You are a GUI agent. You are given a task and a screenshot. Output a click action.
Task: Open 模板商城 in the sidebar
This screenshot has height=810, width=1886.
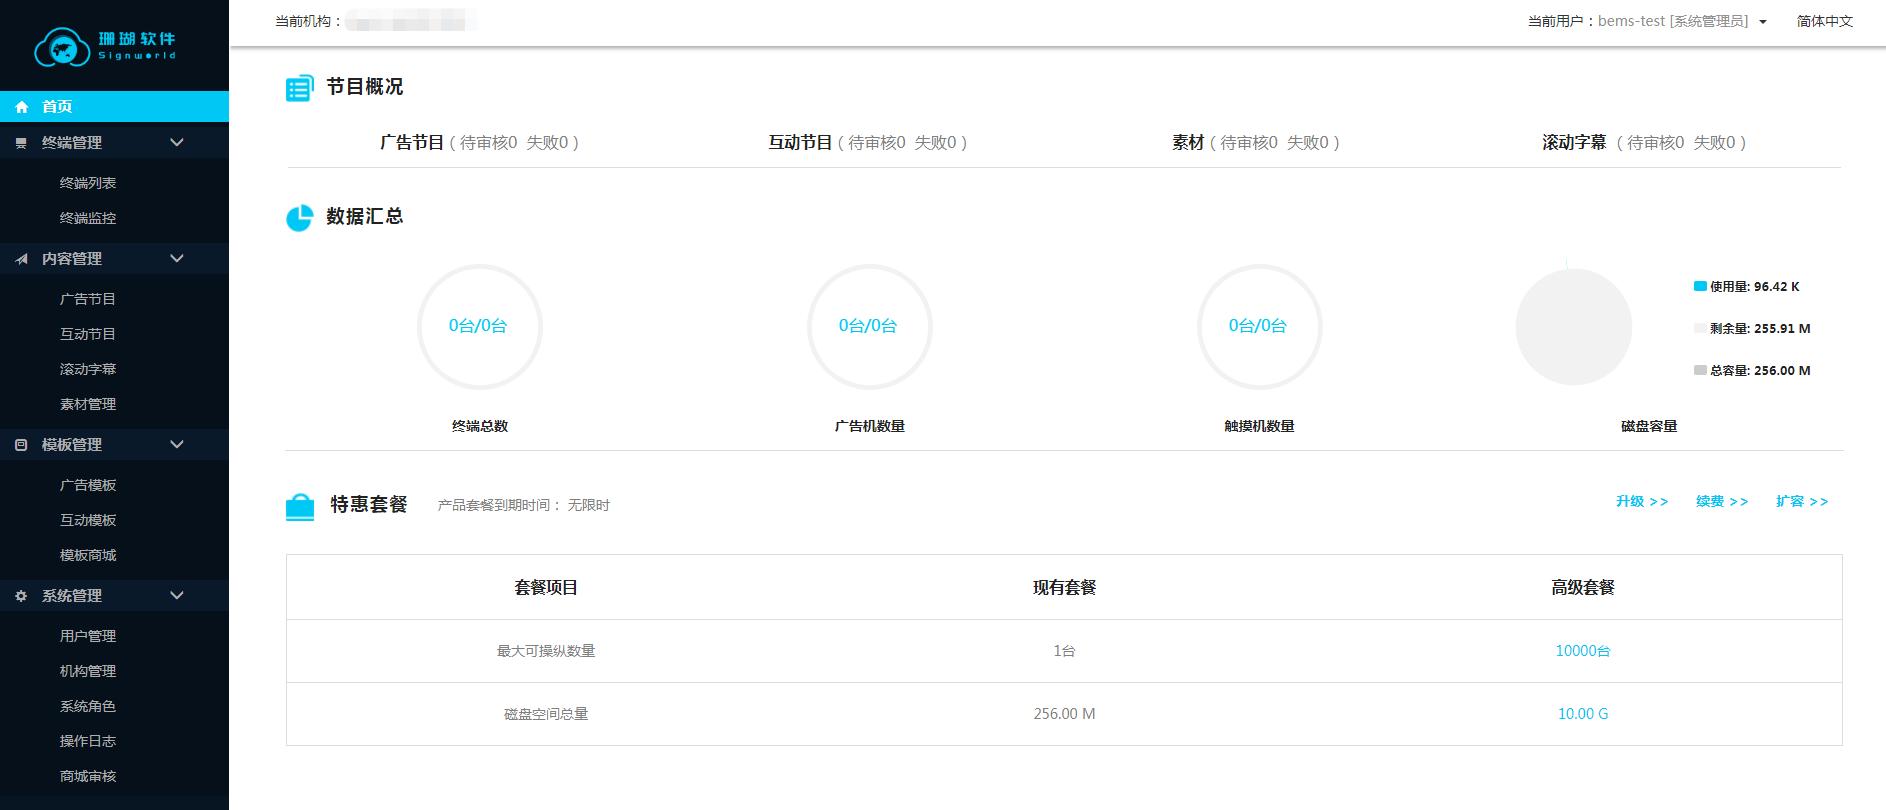88,555
